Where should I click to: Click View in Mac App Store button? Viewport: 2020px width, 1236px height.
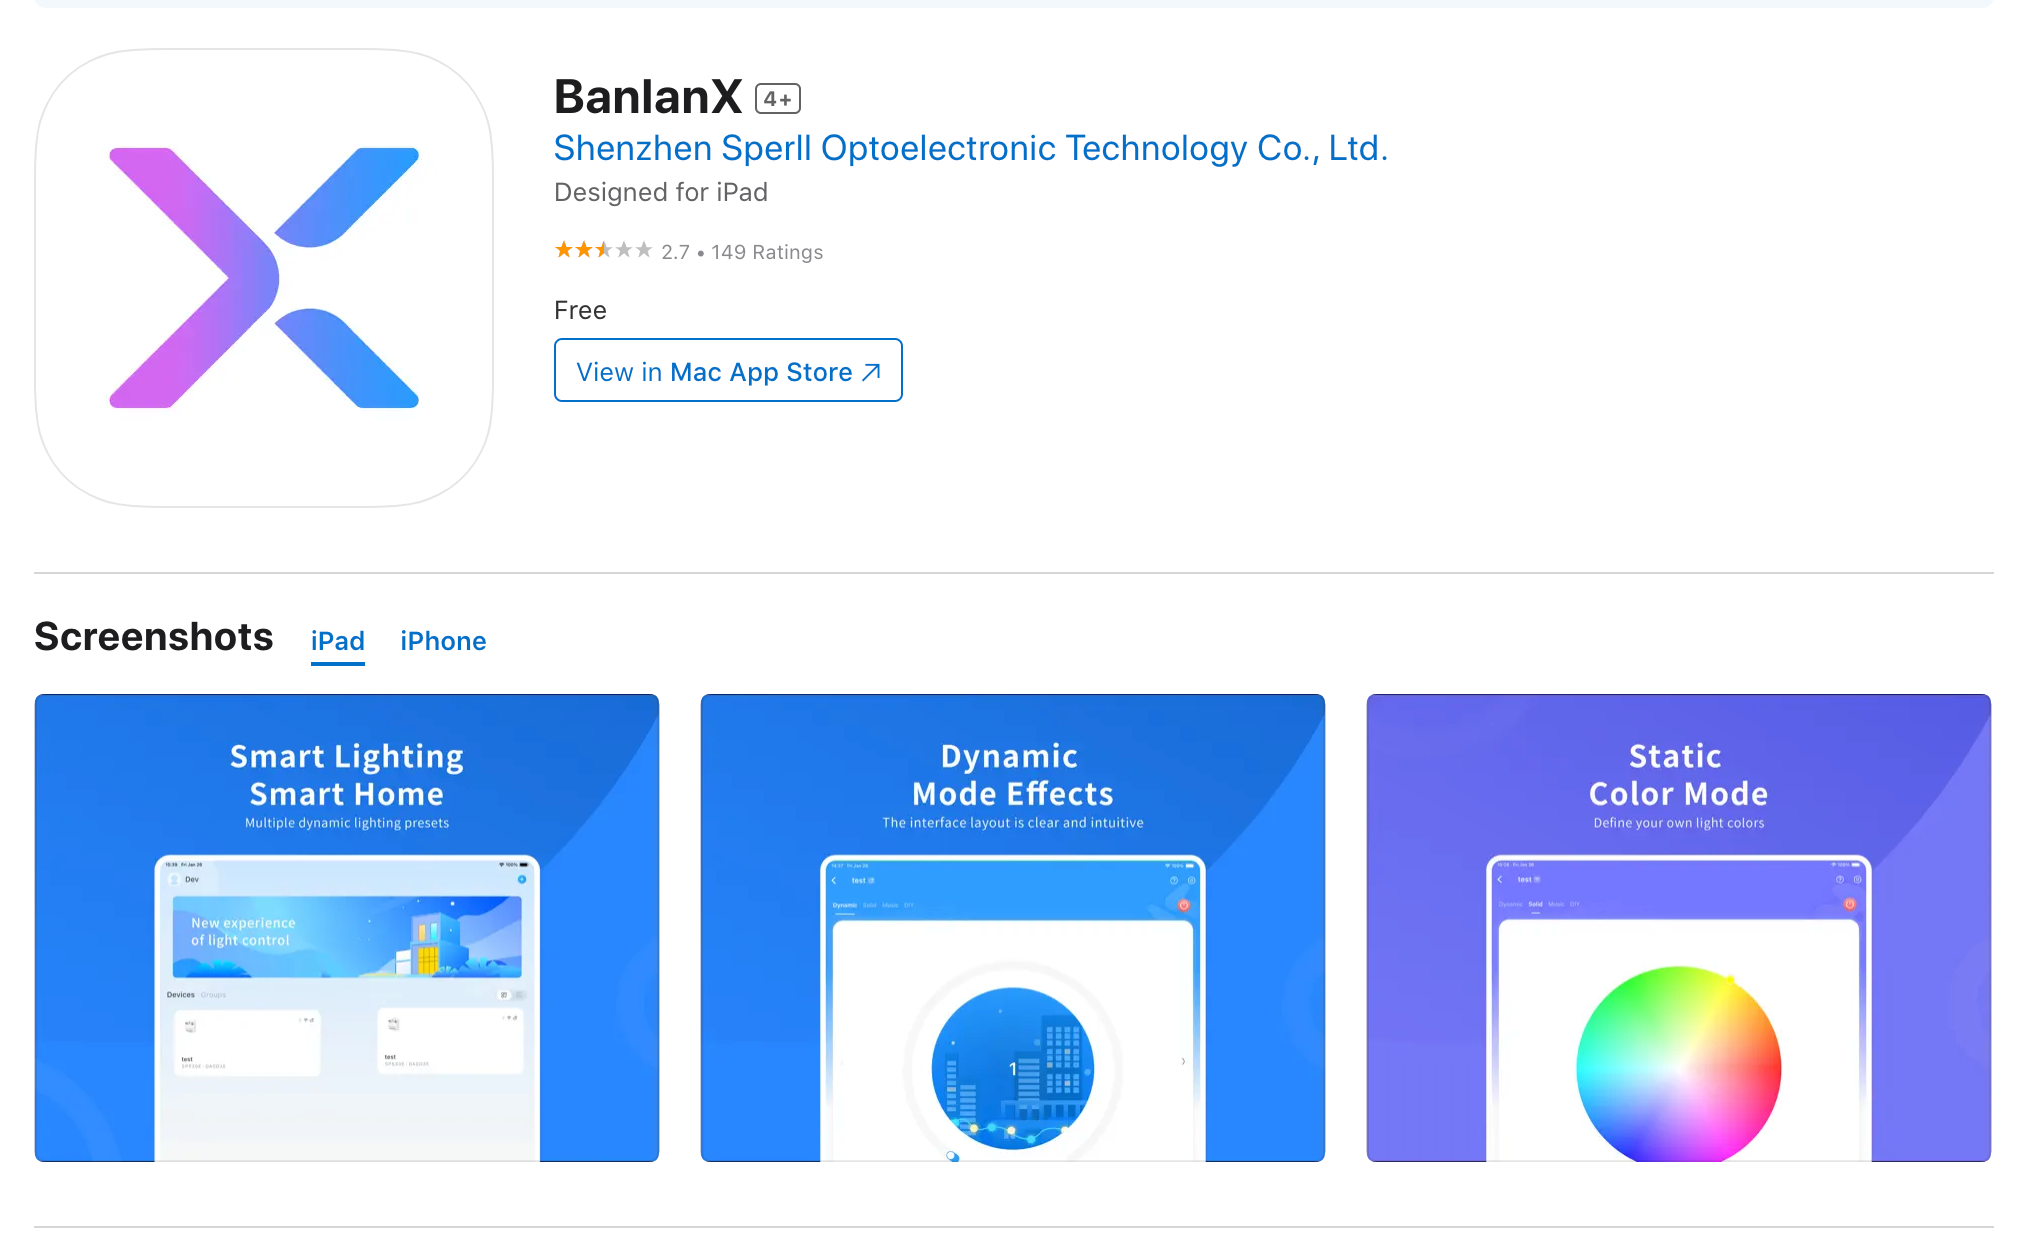(728, 371)
